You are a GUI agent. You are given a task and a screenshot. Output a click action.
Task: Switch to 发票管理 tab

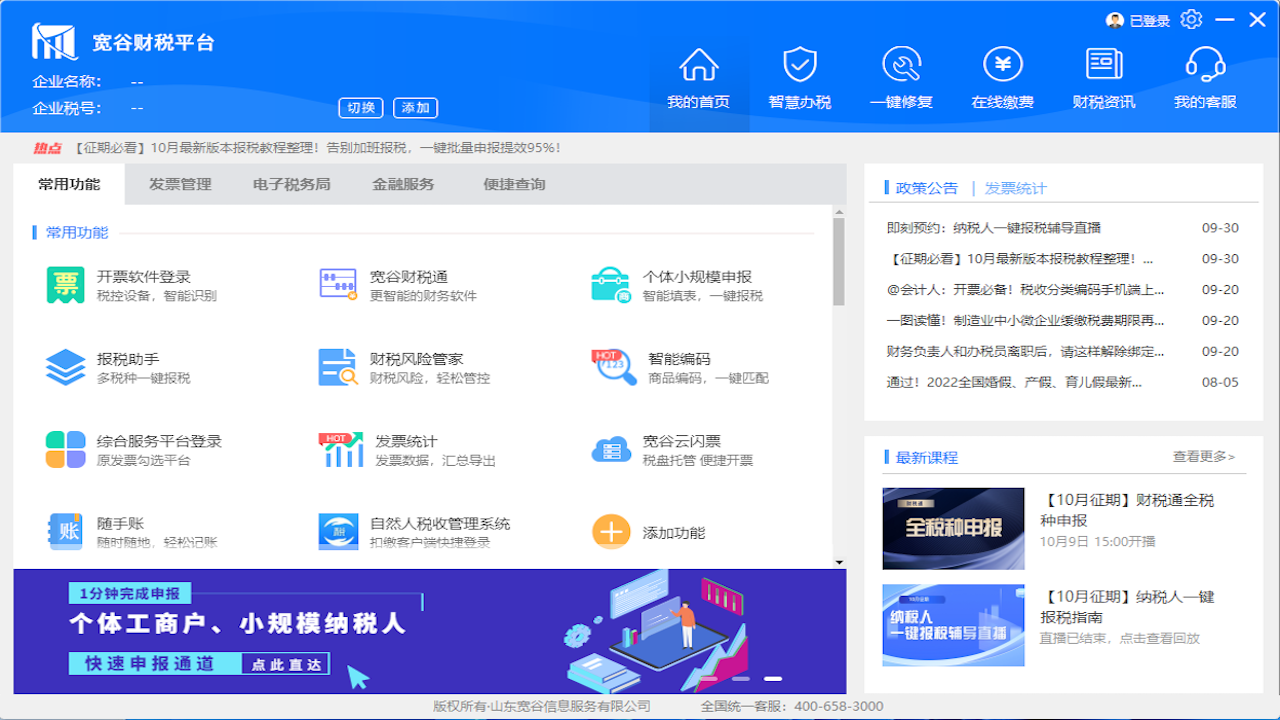pos(180,185)
